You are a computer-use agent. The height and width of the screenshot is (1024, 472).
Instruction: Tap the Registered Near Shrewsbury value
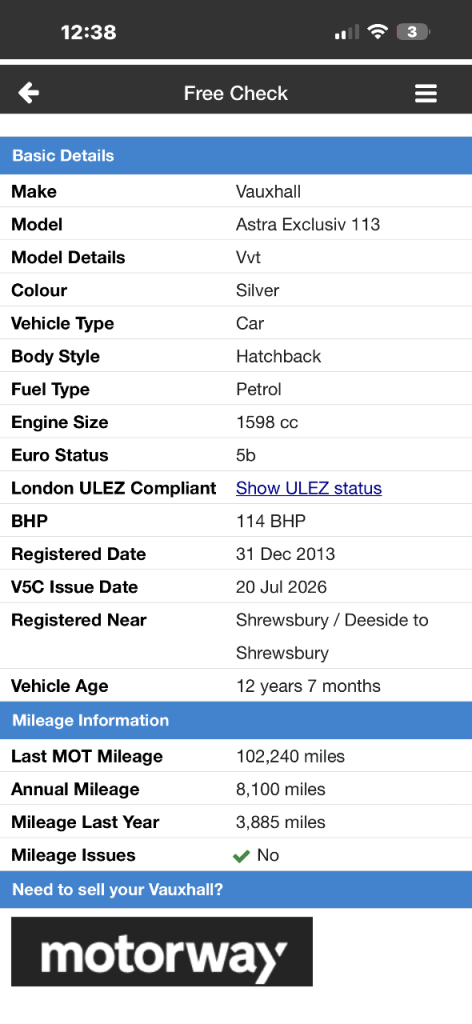(x=332, y=636)
